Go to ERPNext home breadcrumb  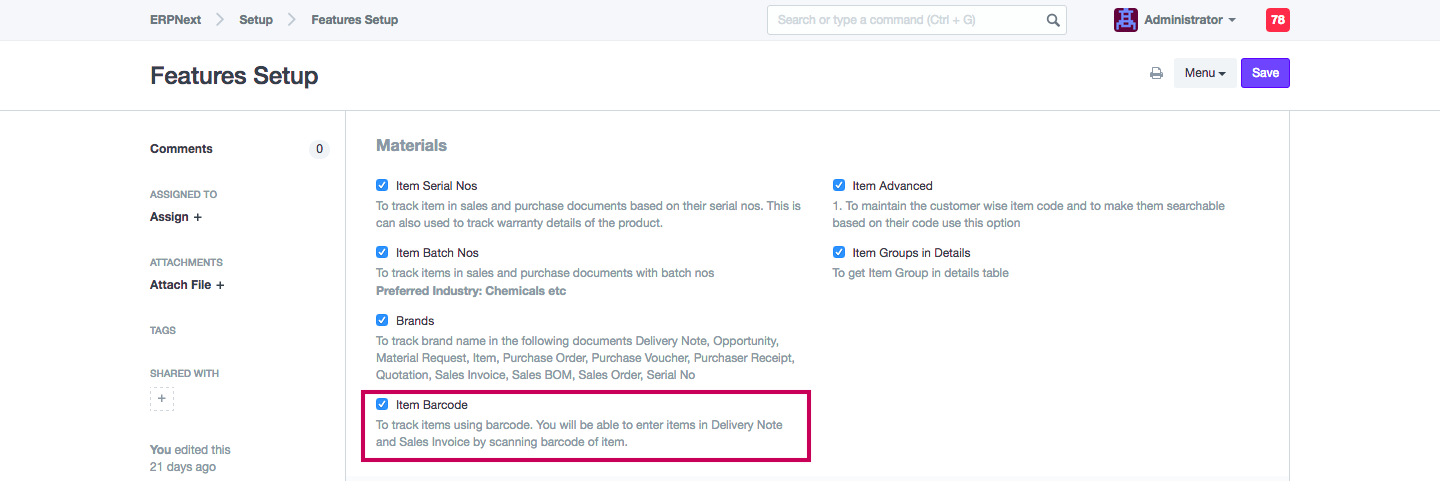point(176,20)
